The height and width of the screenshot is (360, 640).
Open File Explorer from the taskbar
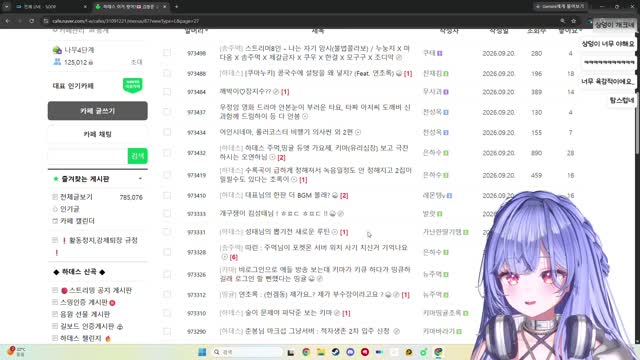click(321, 352)
